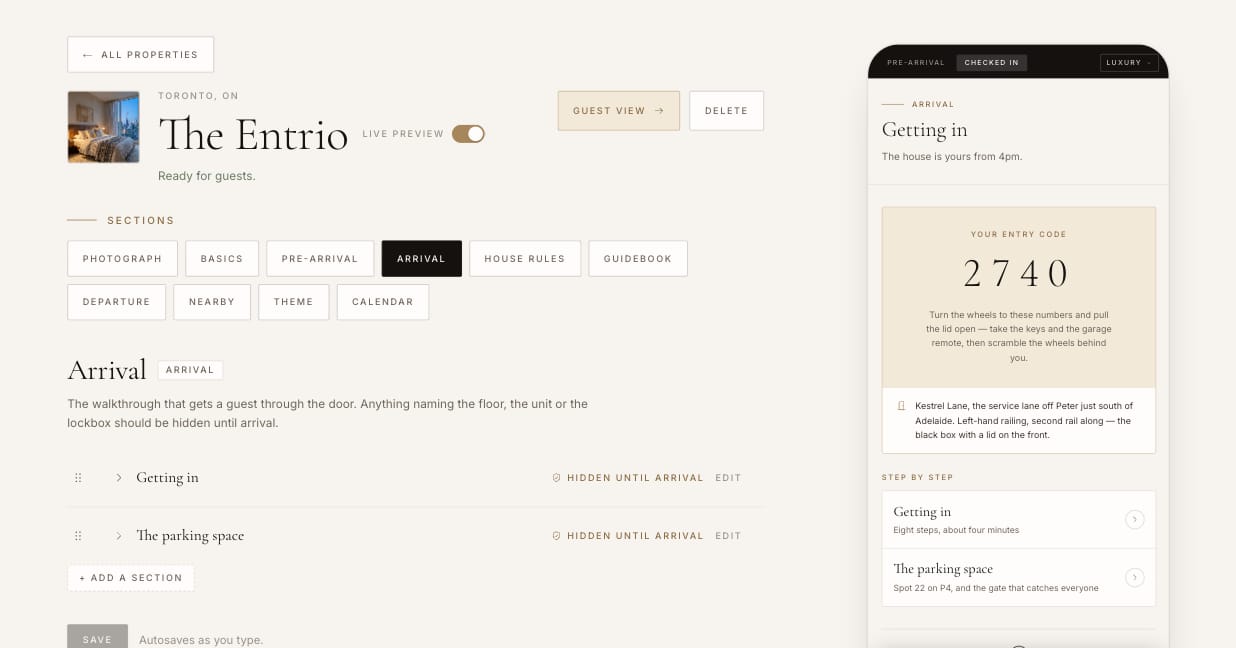Click lockbox location icon beside Kestrel Lane text
This screenshot has width=1236, height=648.
pos(901,406)
